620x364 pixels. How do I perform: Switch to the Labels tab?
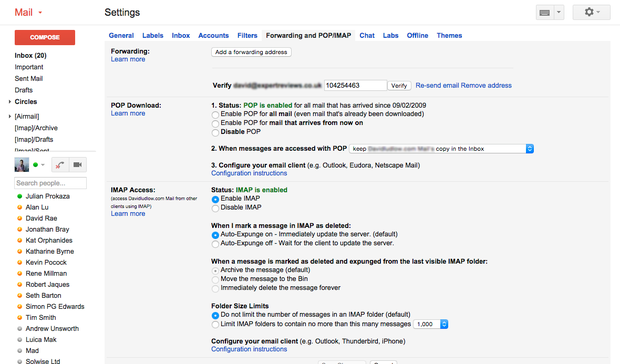pyautogui.click(x=153, y=36)
